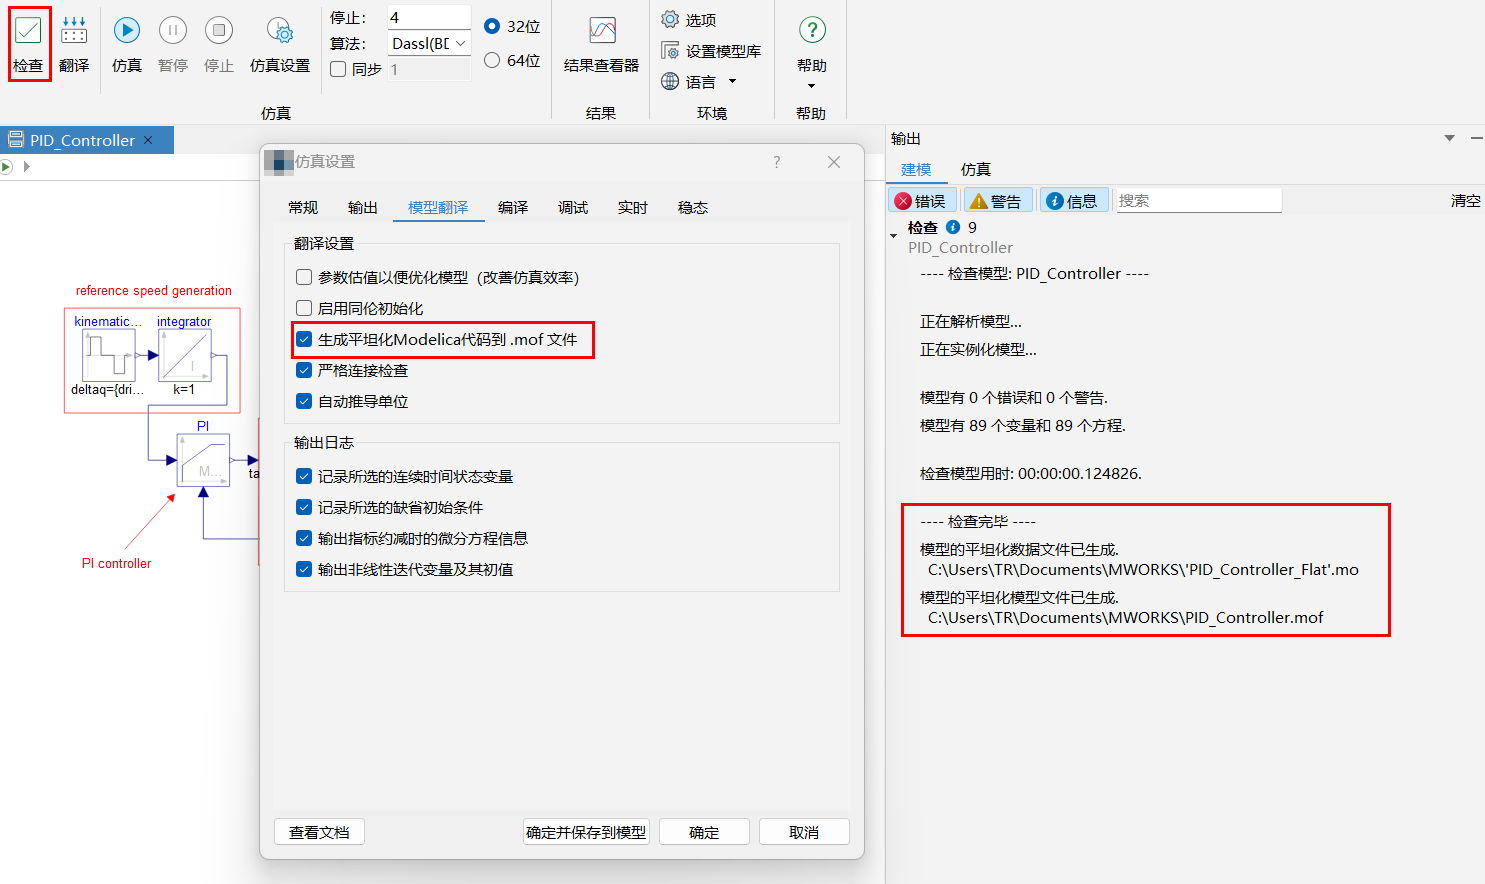Click the 确定并保存到模型 button
This screenshot has width=1485, height=884.
586,832
